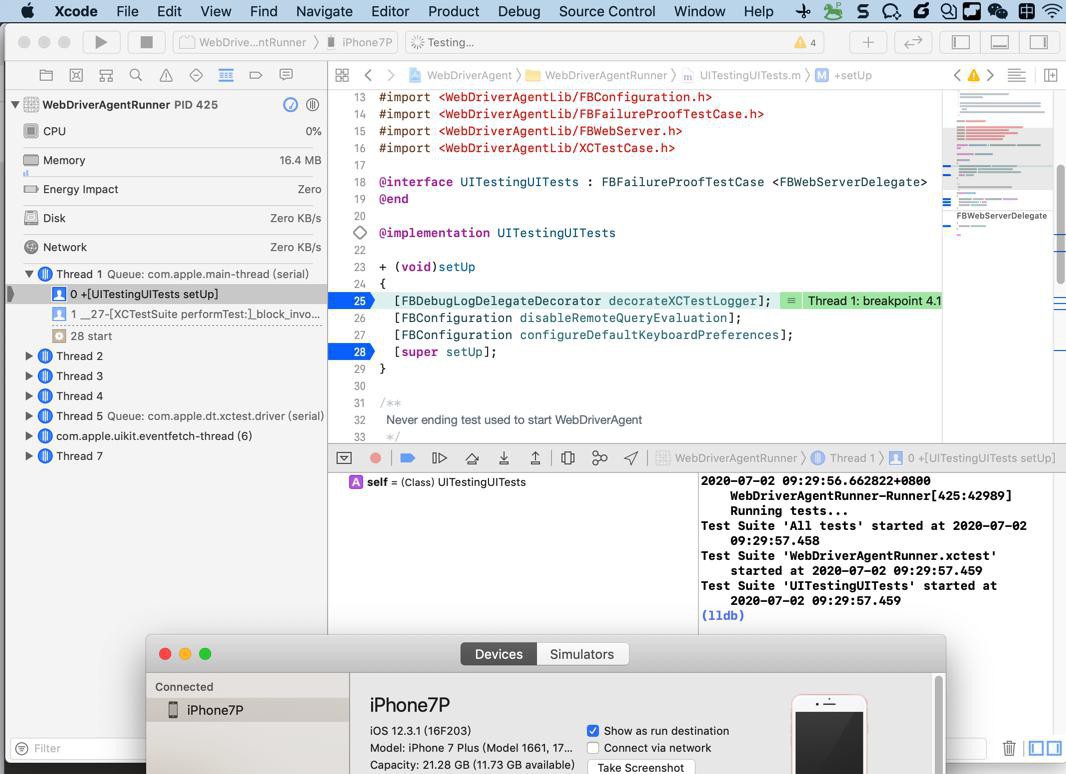Click the warnings count indicator in toolbar
1066x774 pixels.
(x=805, y=42)
